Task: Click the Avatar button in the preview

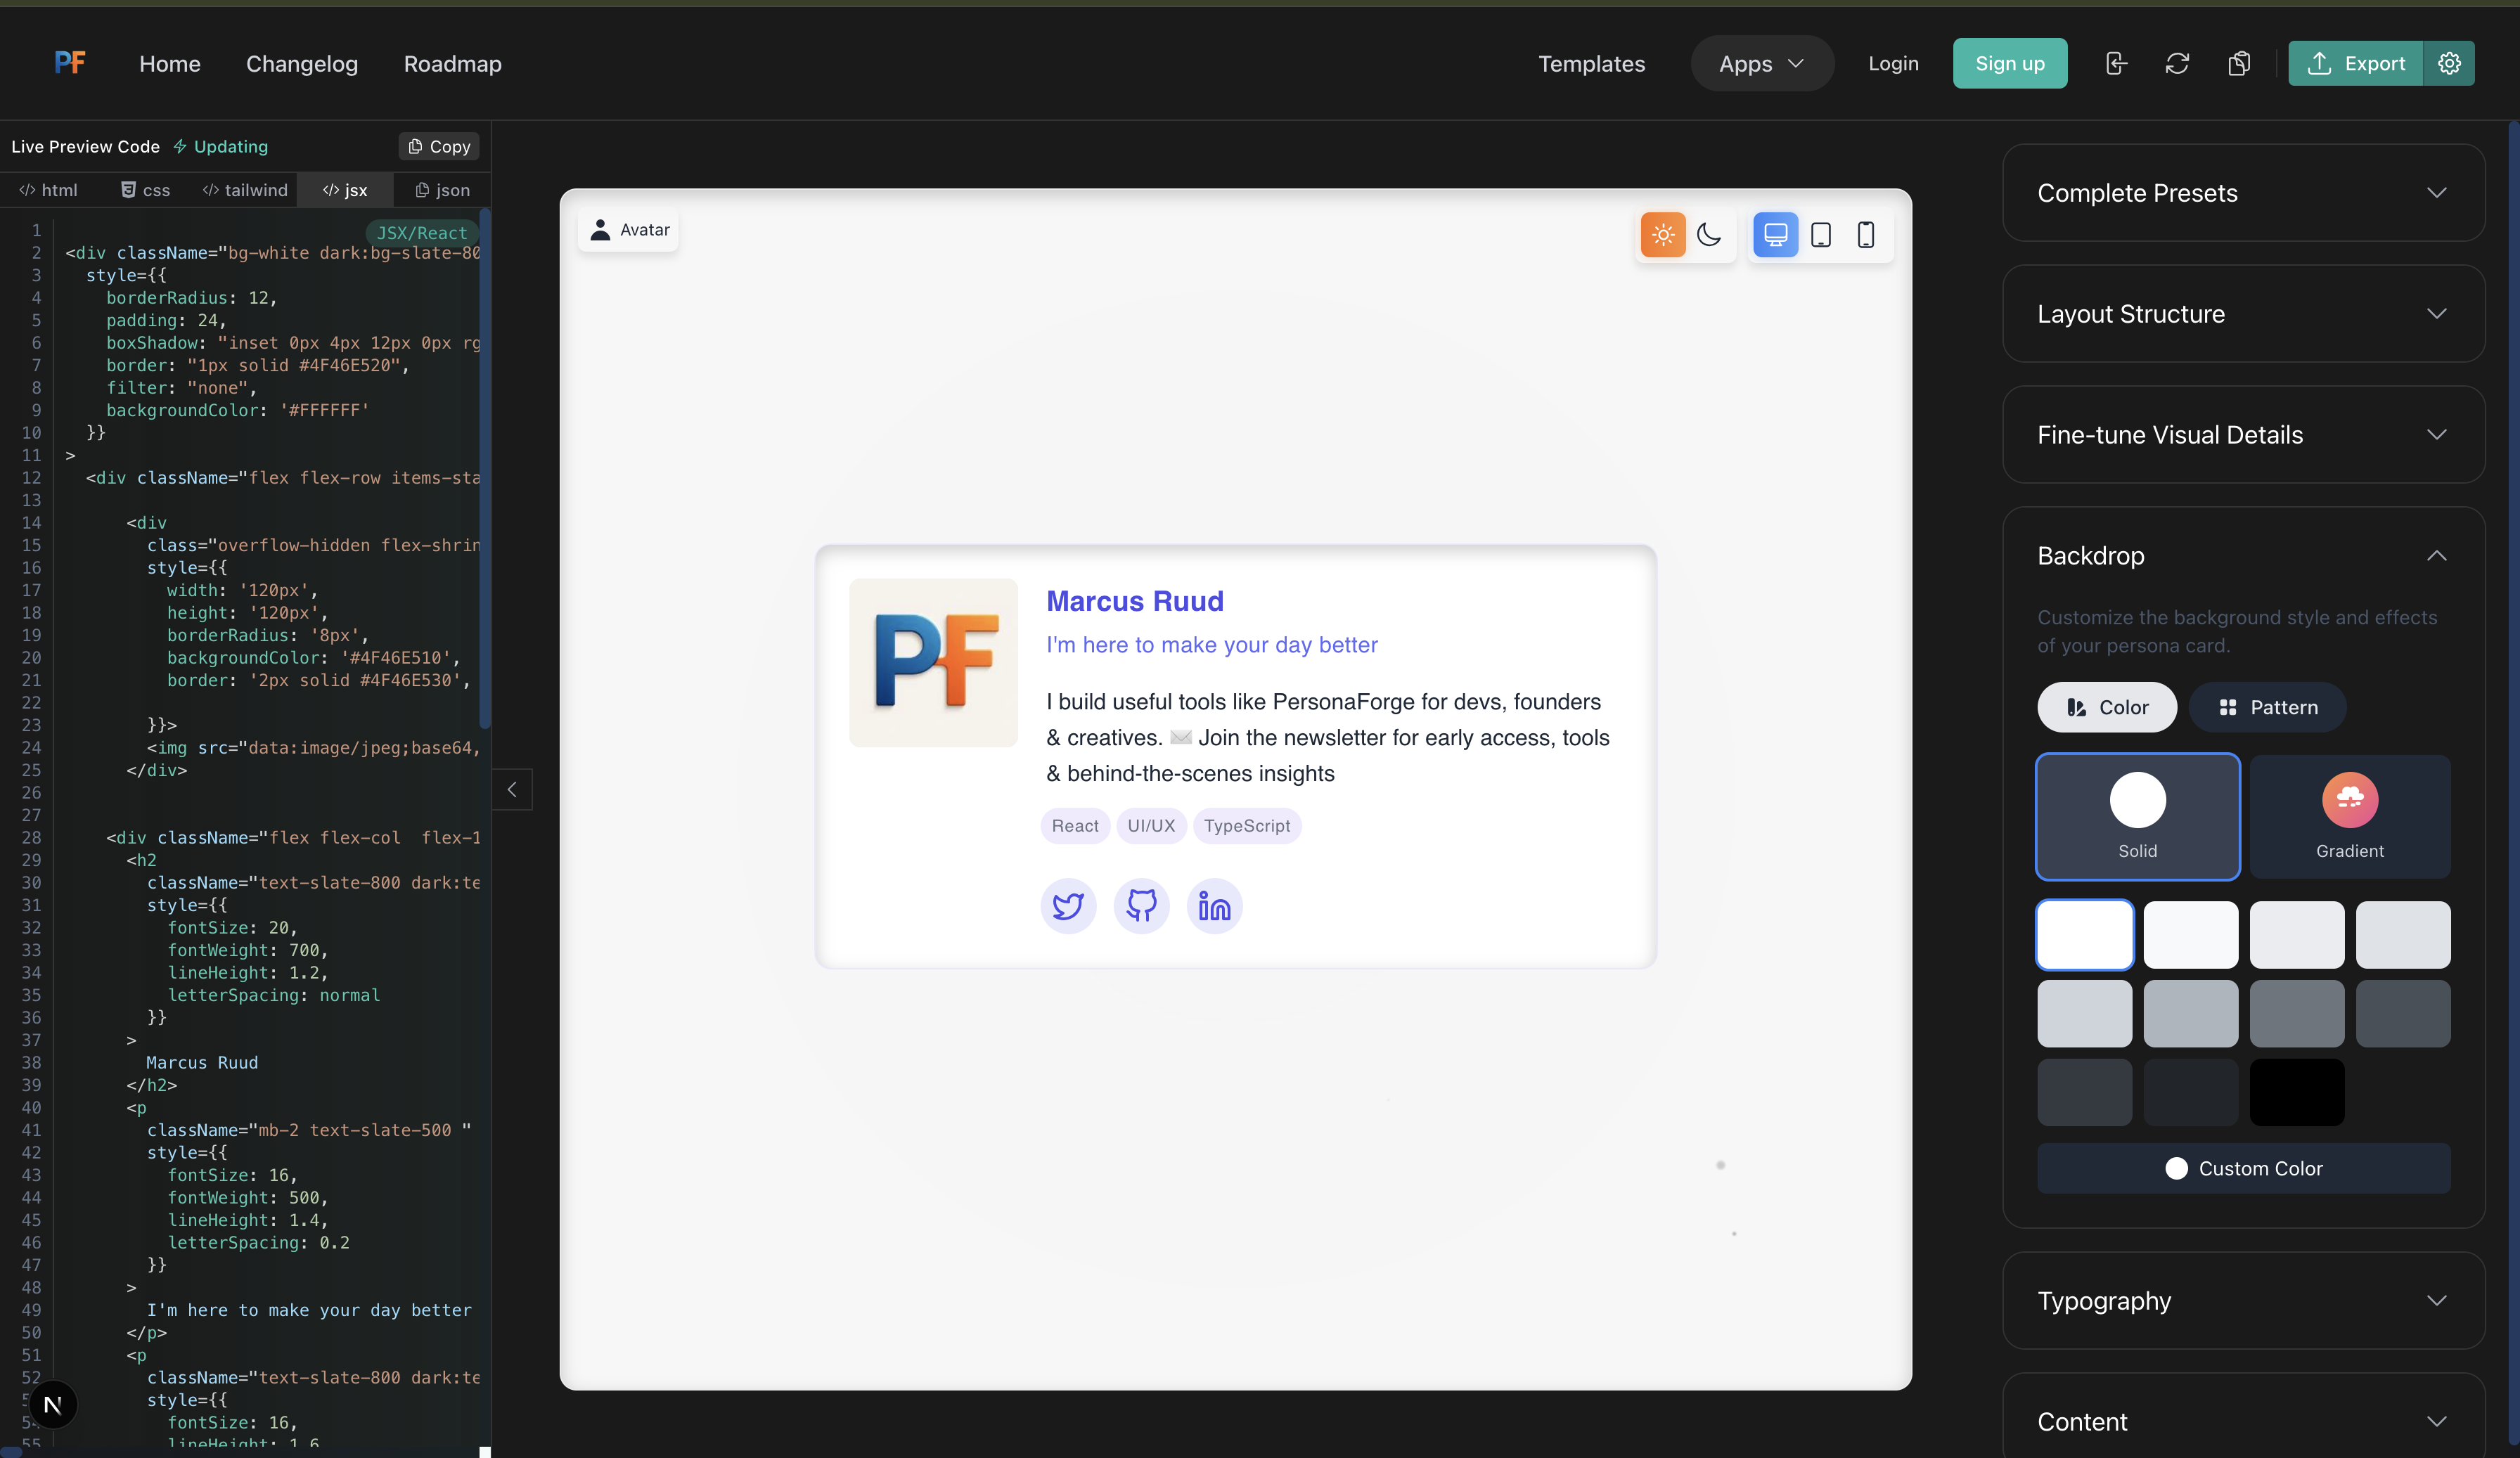Action: point(629,230)
